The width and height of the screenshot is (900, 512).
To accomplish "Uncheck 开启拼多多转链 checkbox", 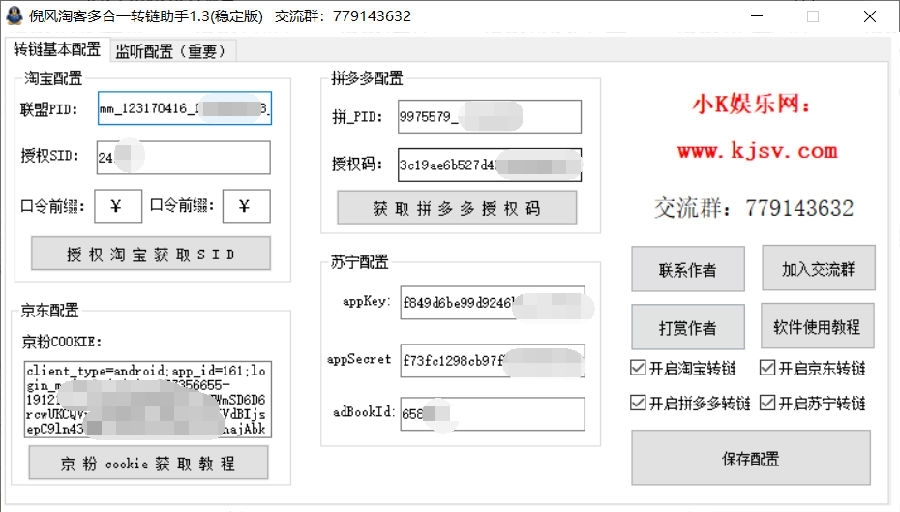I will (x=637, y=402).
